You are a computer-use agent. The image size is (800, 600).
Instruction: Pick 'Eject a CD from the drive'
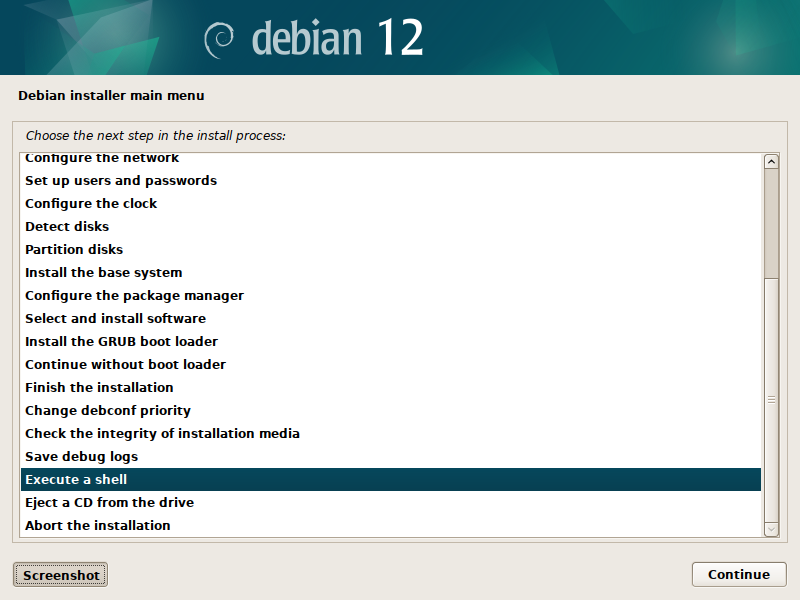coord(391,503)
